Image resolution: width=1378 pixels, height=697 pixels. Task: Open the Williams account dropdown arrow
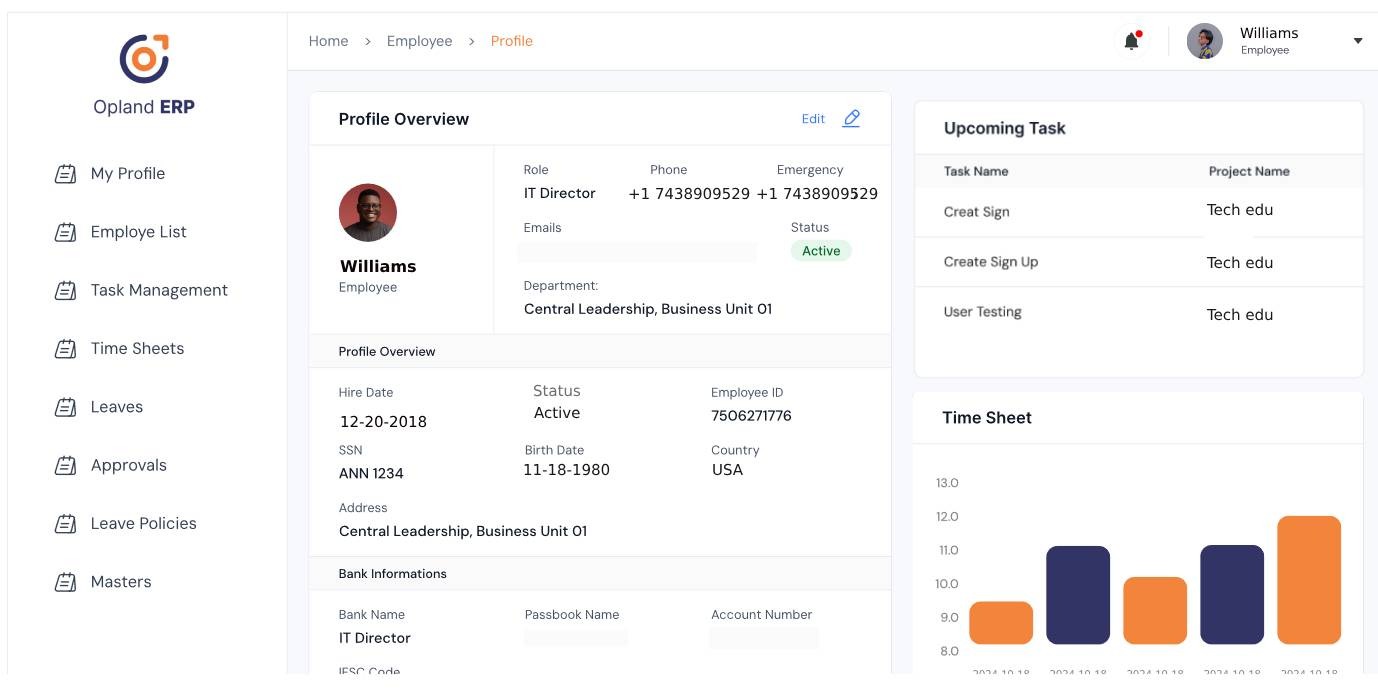tap(1357, 41)
